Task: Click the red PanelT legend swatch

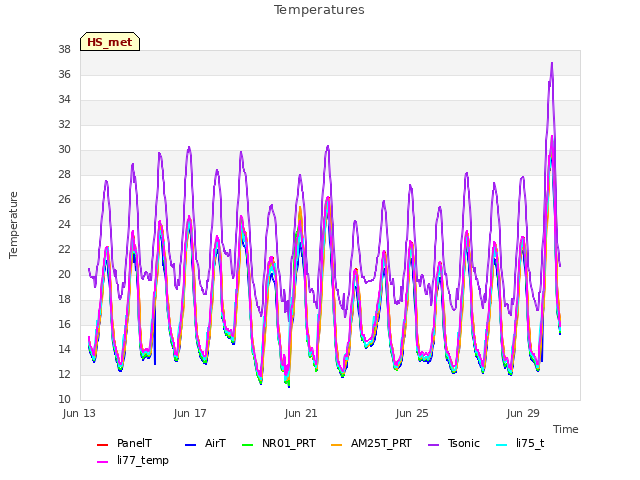Action: click(102, 444)
